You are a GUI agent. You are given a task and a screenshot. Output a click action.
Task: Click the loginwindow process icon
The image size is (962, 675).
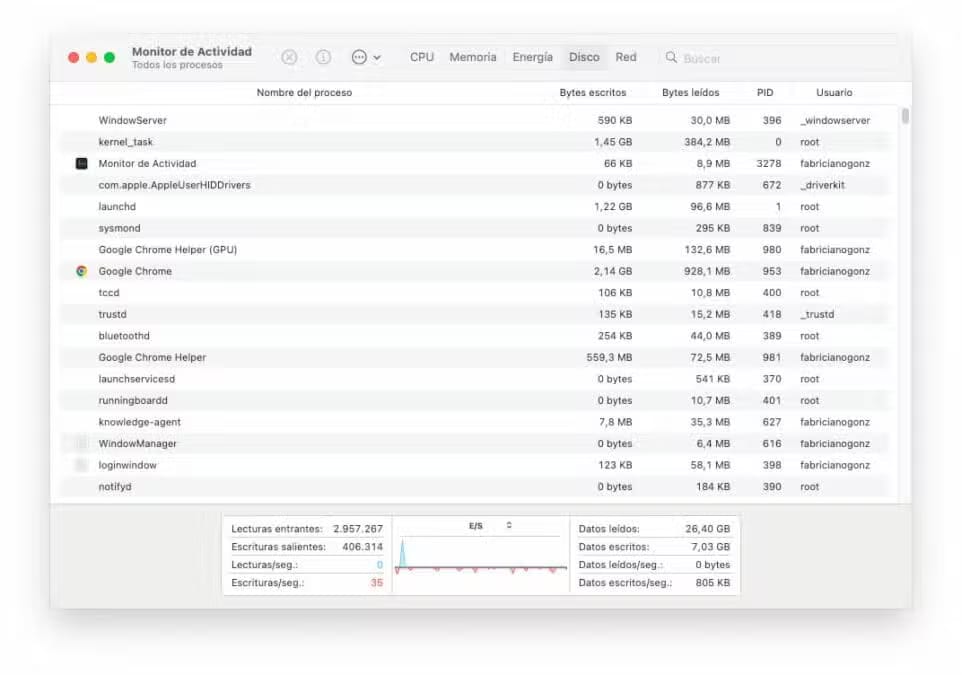82,465
